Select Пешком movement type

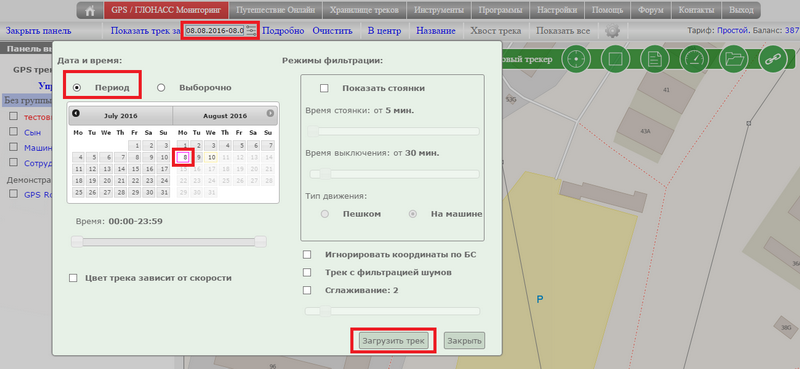324,214
